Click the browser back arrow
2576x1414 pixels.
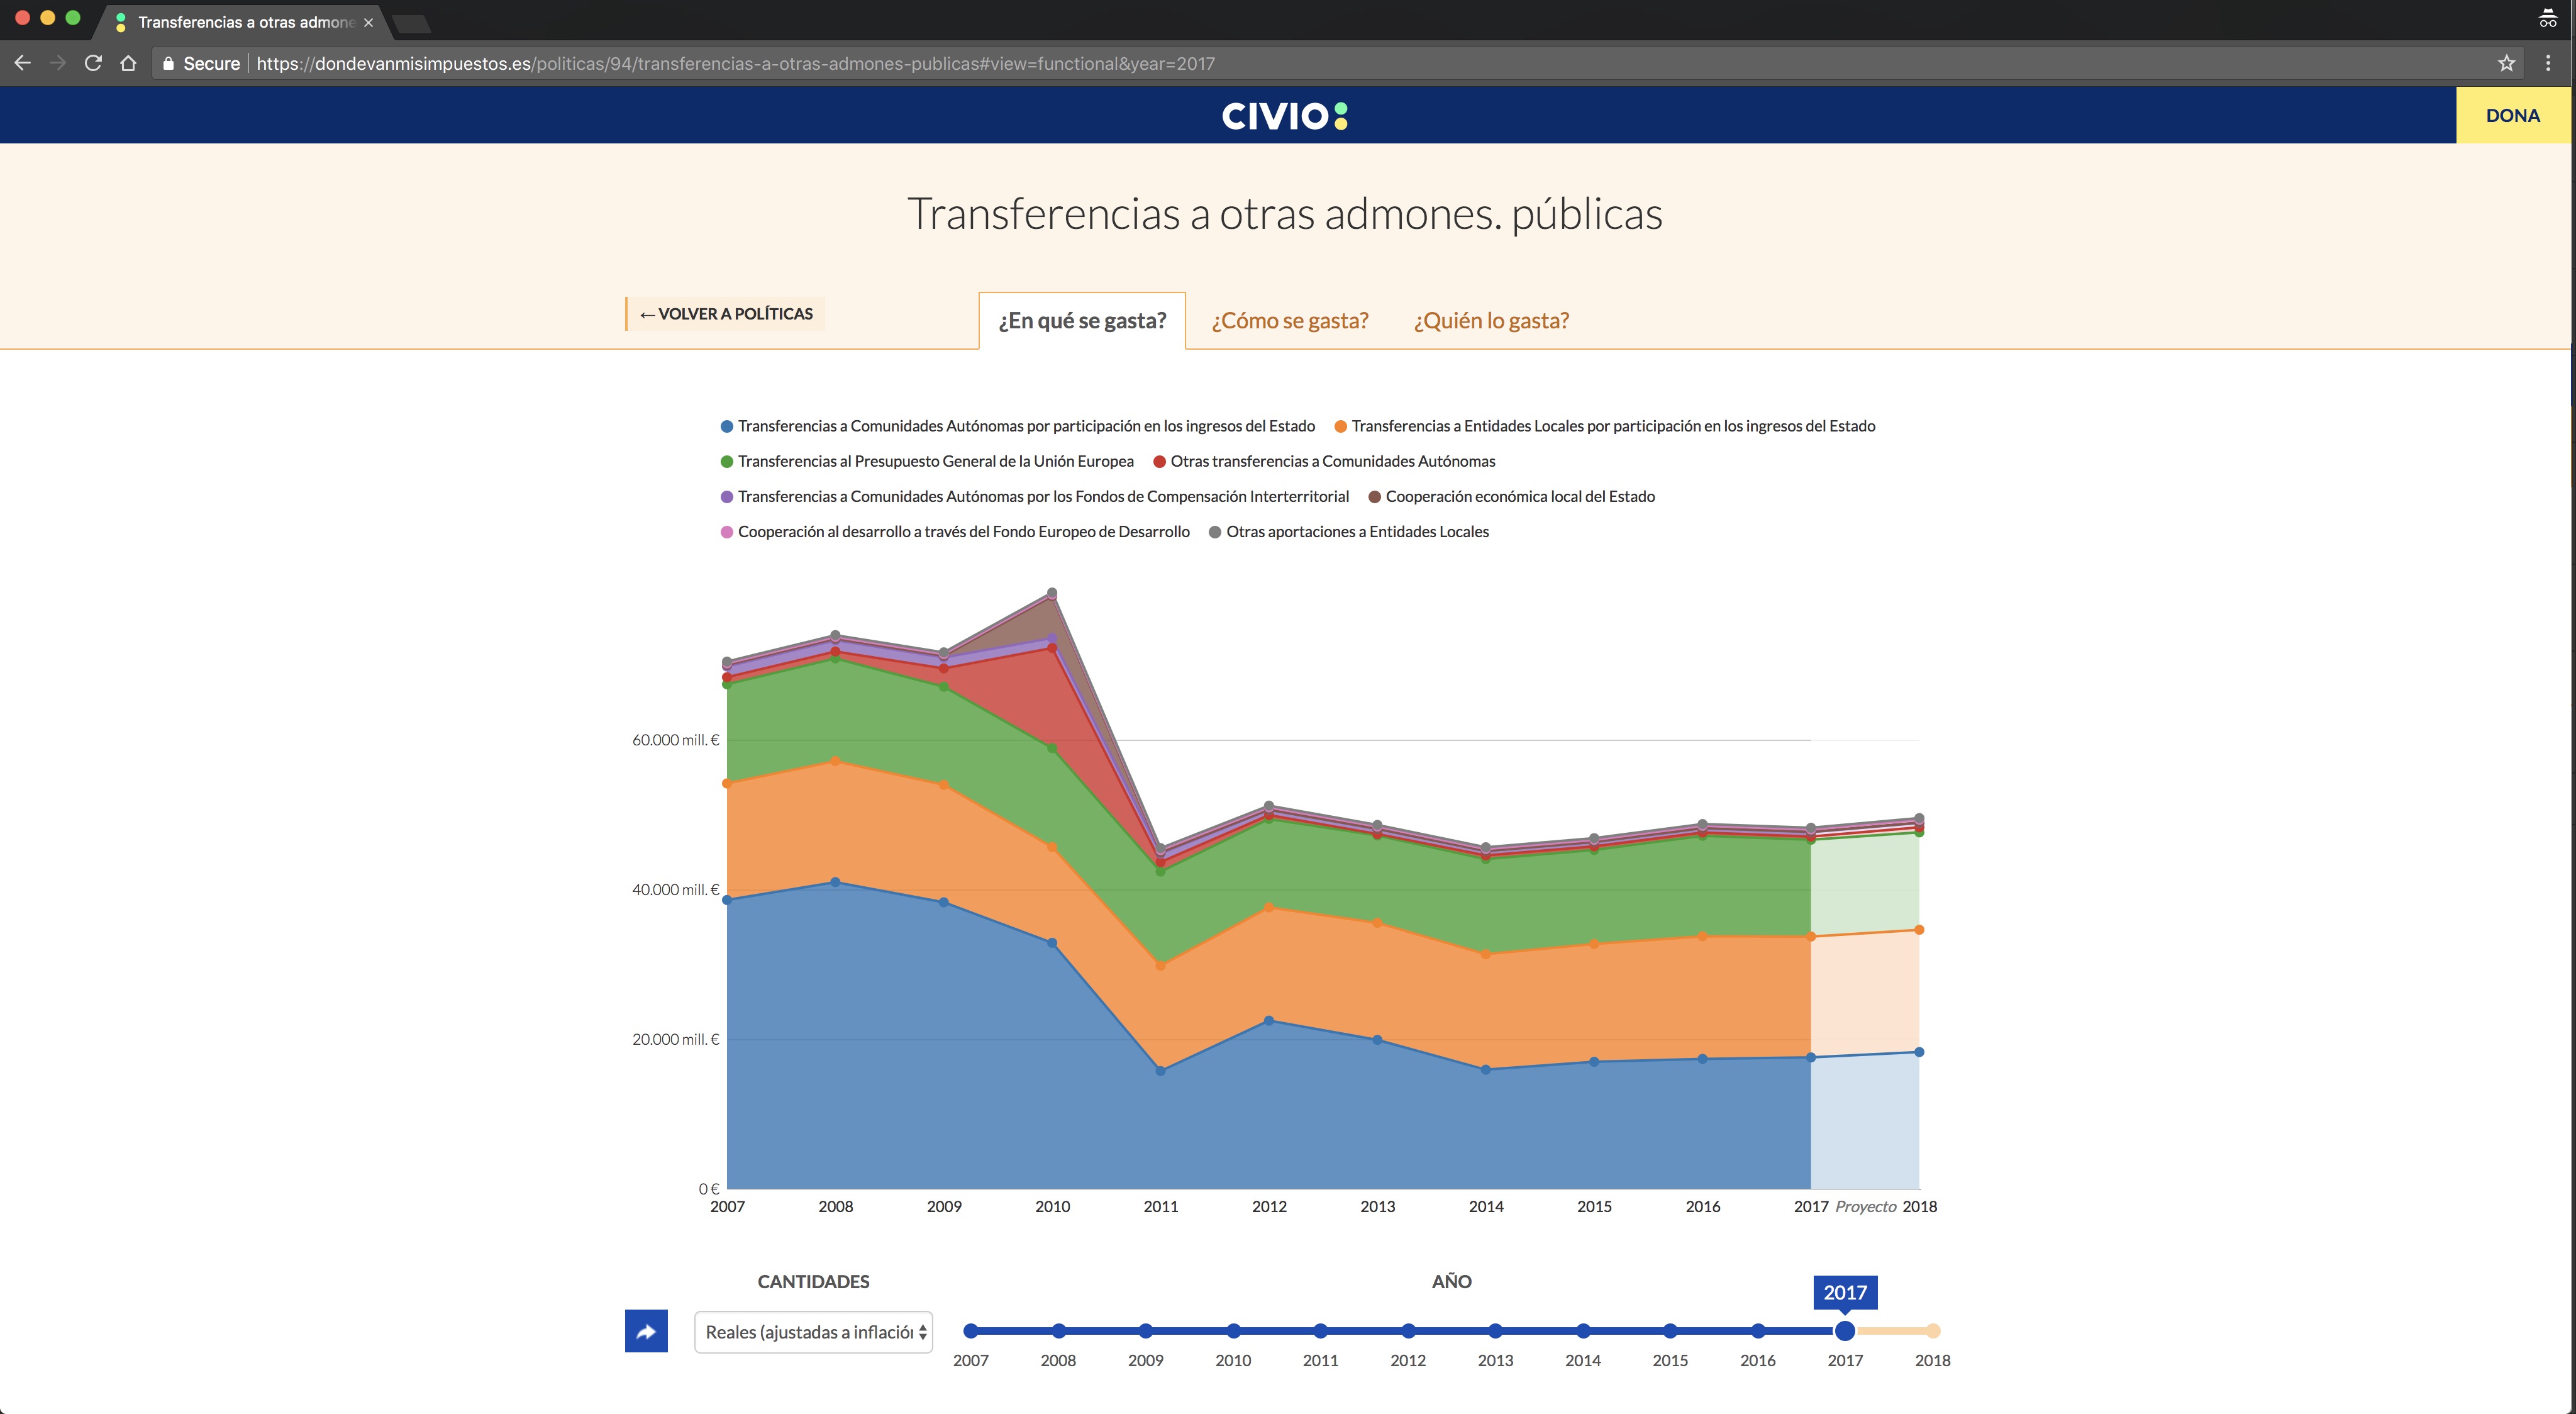(x=22, y=63)
